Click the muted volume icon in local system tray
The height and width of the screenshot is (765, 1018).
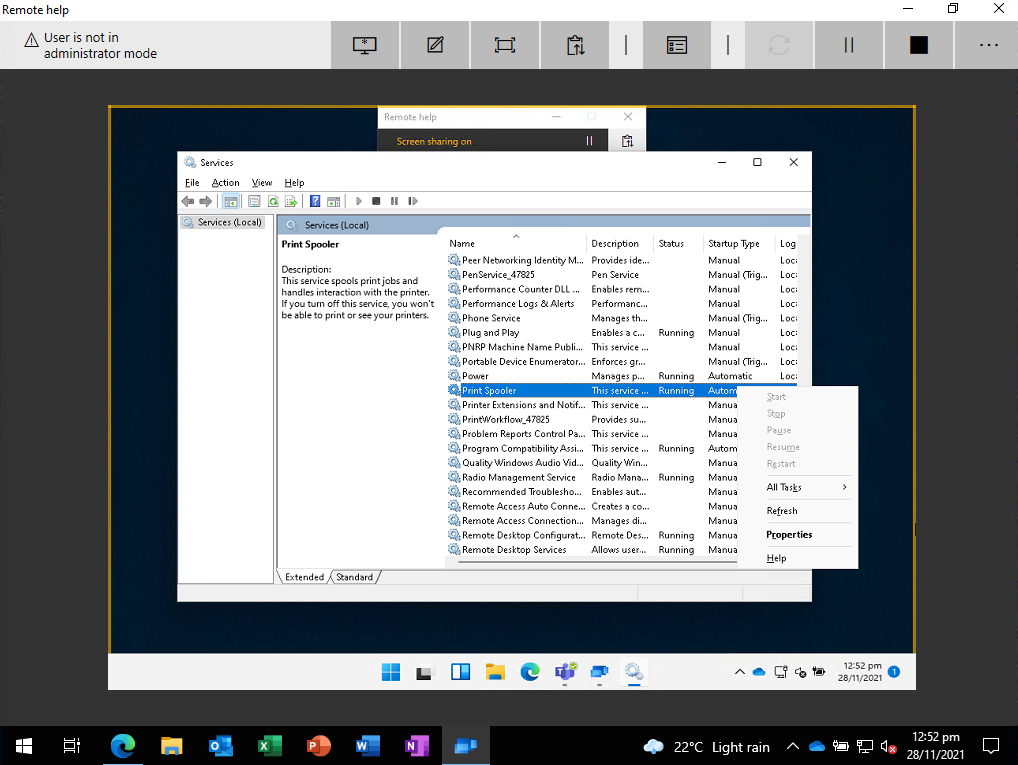(889, 747)
